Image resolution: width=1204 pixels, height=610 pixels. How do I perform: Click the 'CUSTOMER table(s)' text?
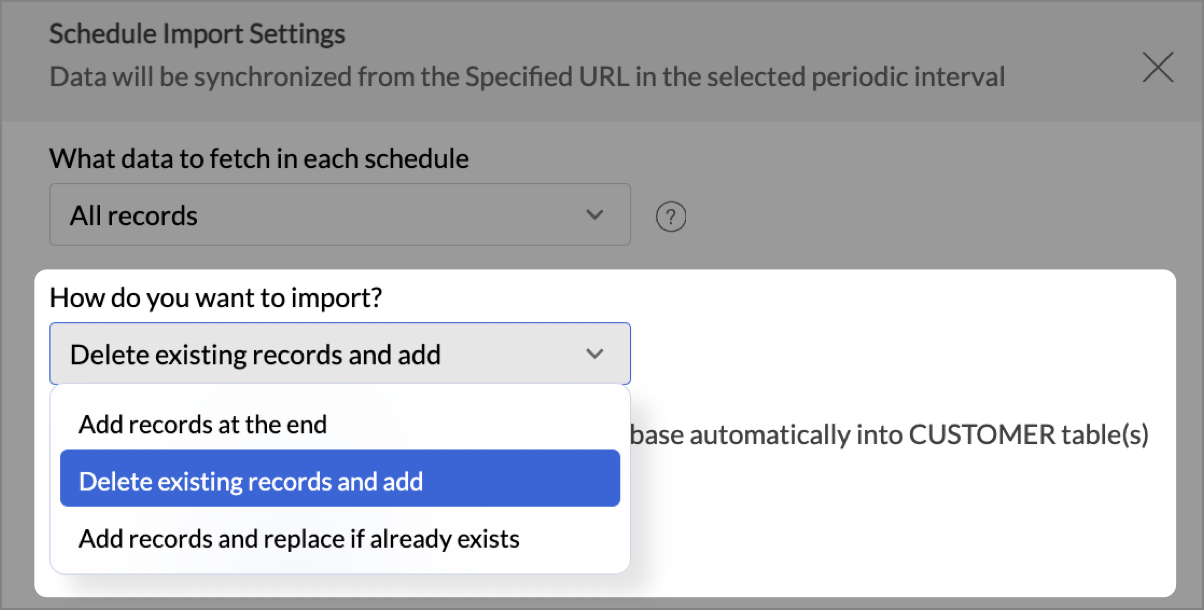point(1028,434)
